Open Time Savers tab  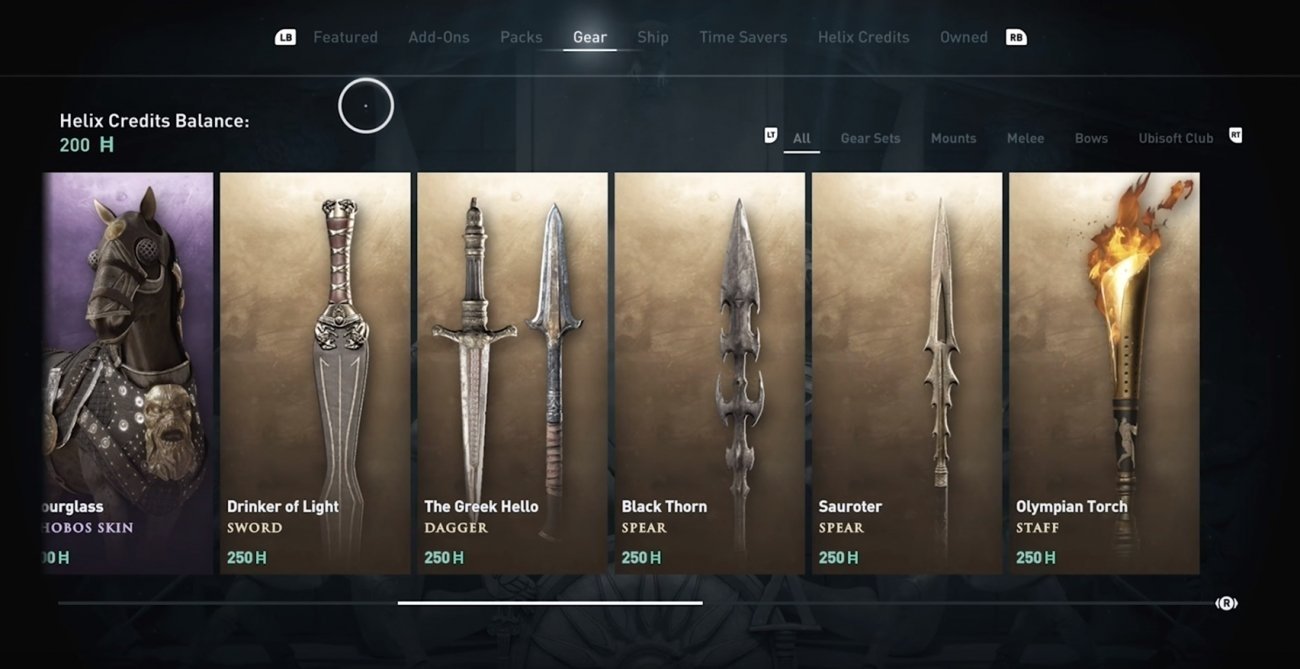(743, 37)
